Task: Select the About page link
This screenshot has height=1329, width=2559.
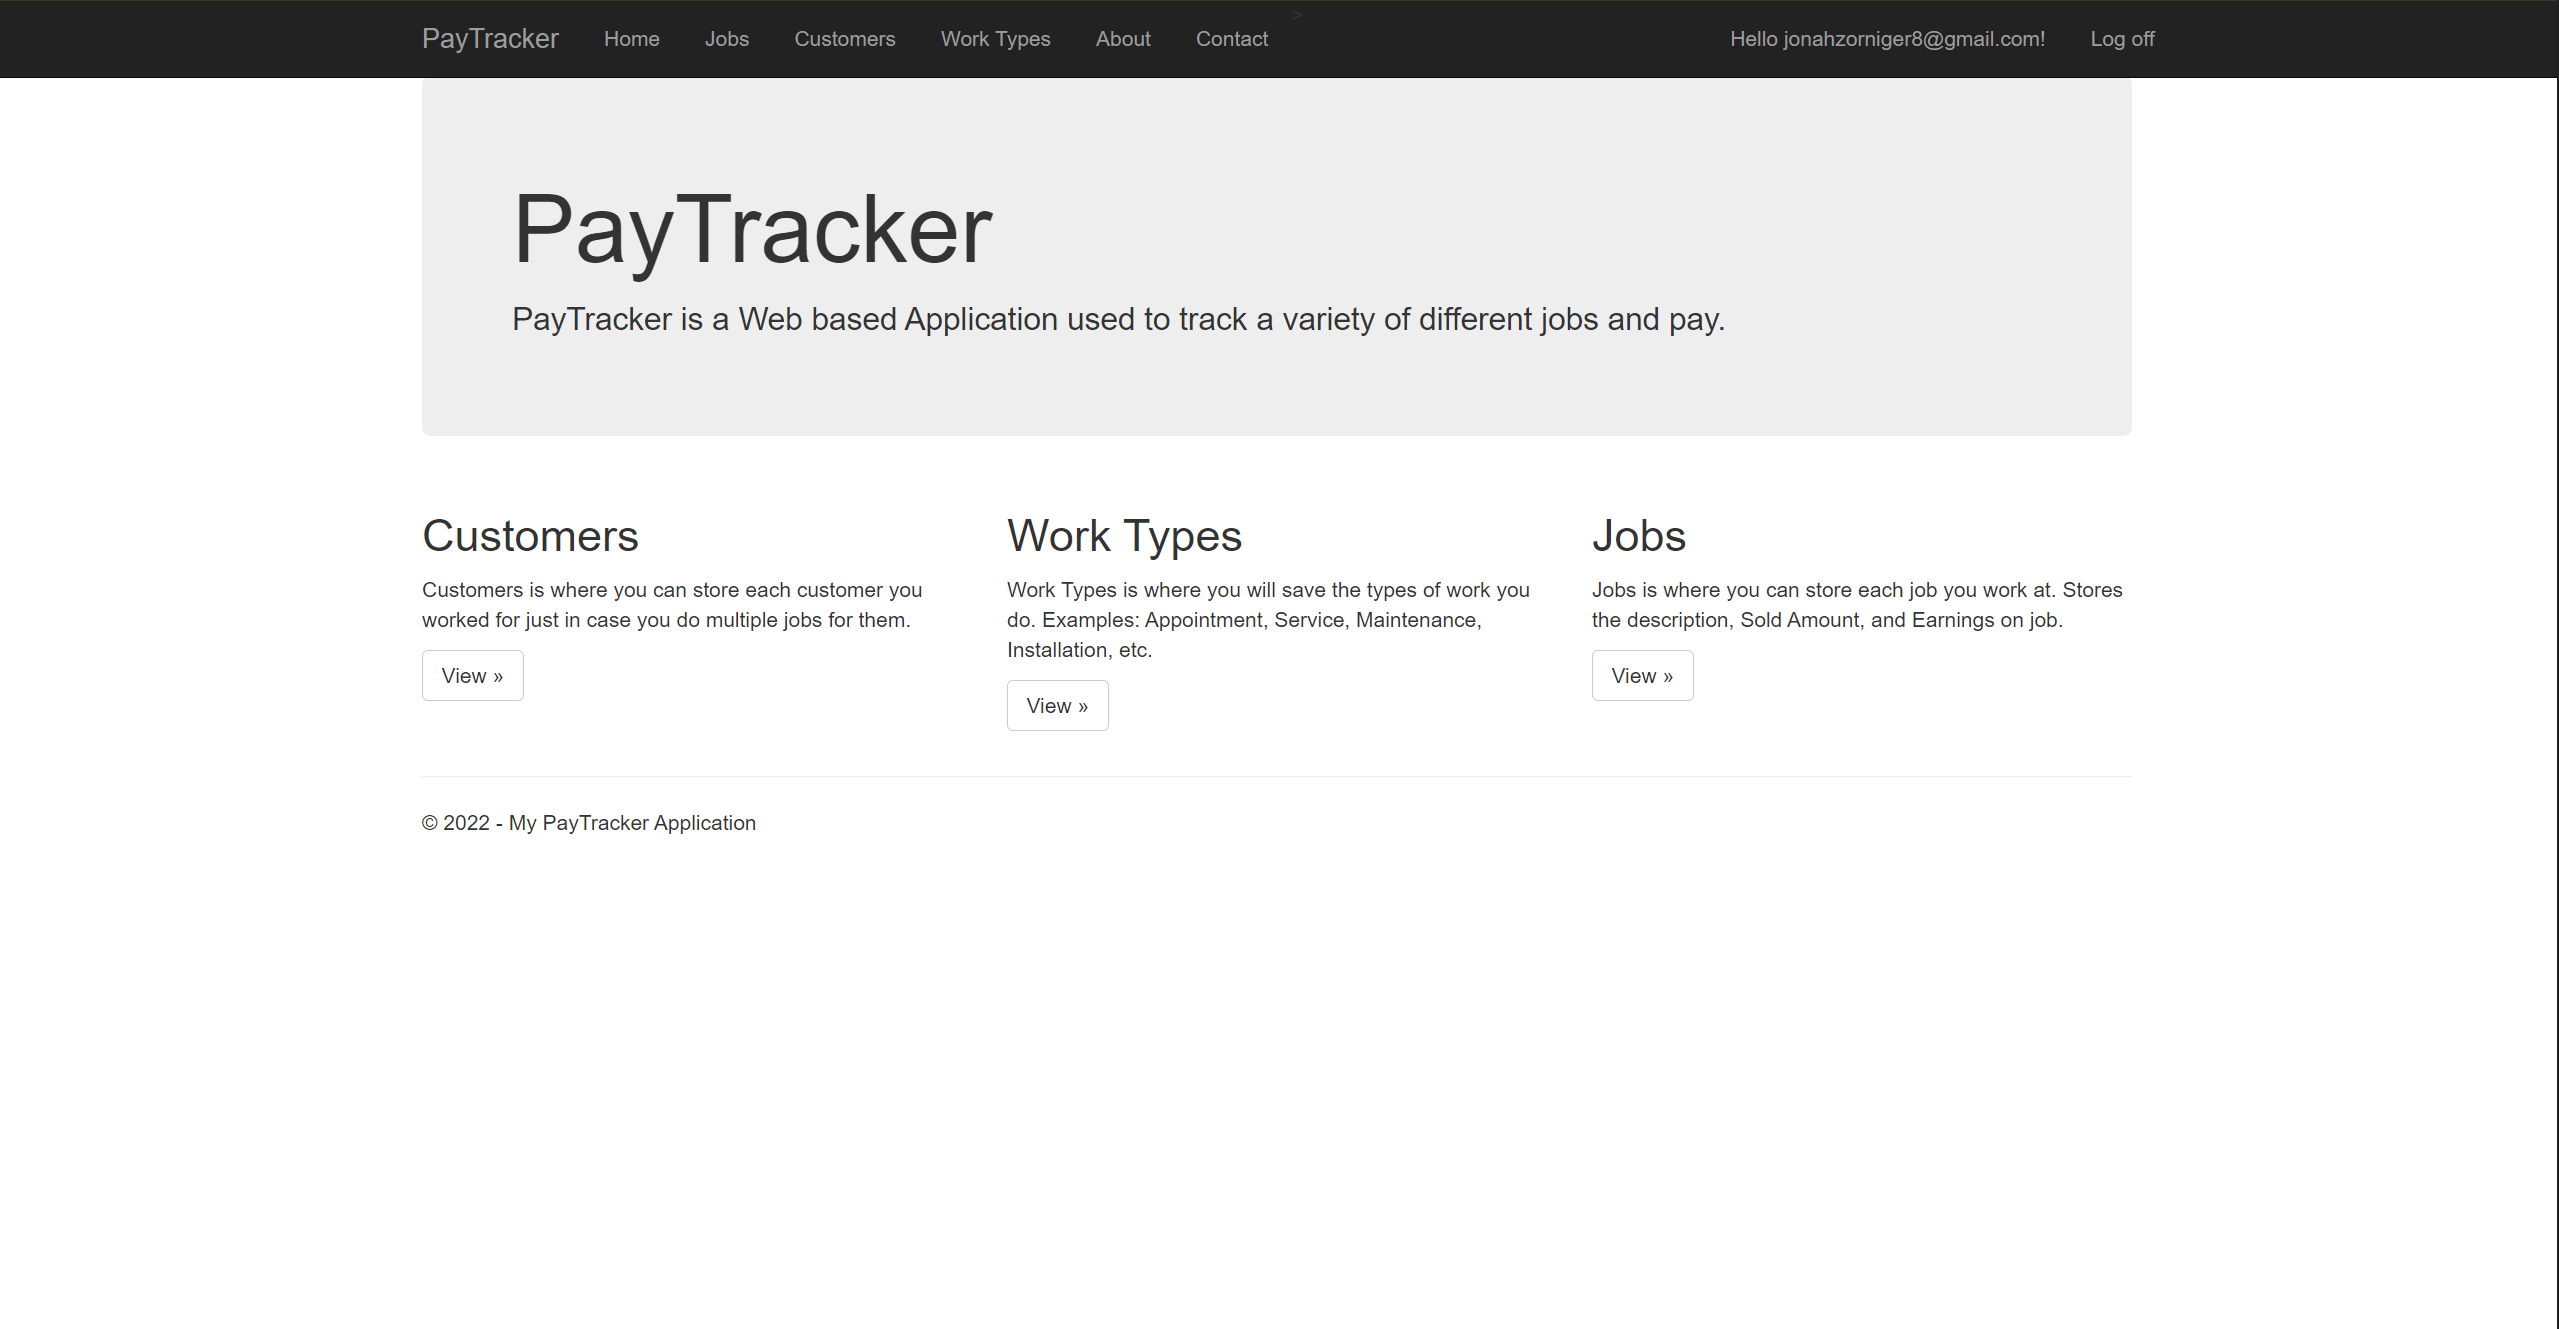Action: 1122,37
